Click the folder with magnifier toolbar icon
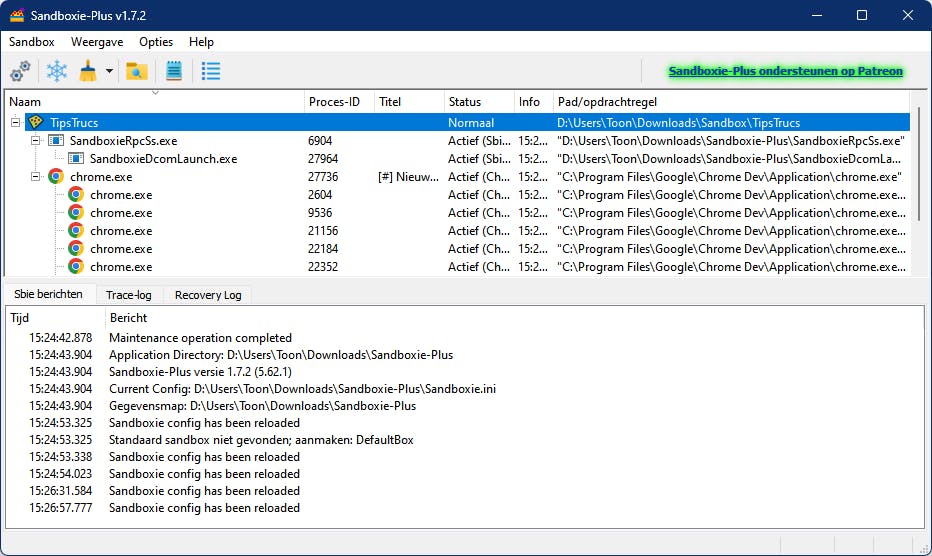 (x=137, y=71)
